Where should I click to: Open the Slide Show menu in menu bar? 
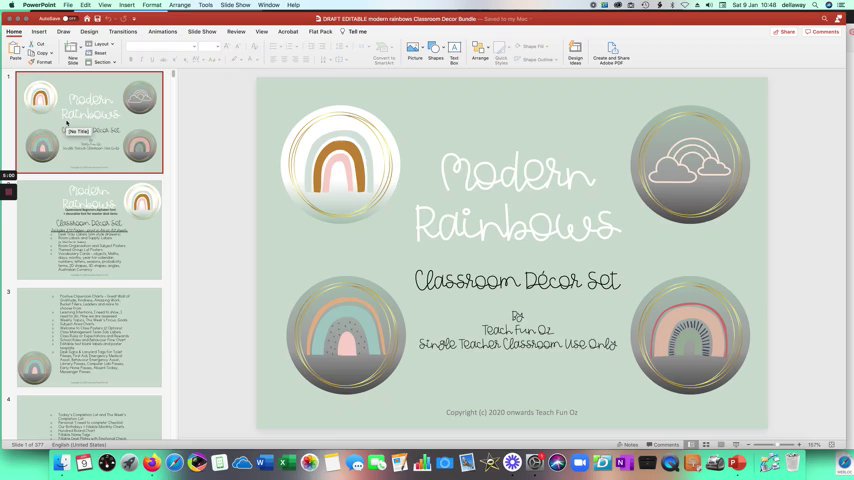point(235,5)
